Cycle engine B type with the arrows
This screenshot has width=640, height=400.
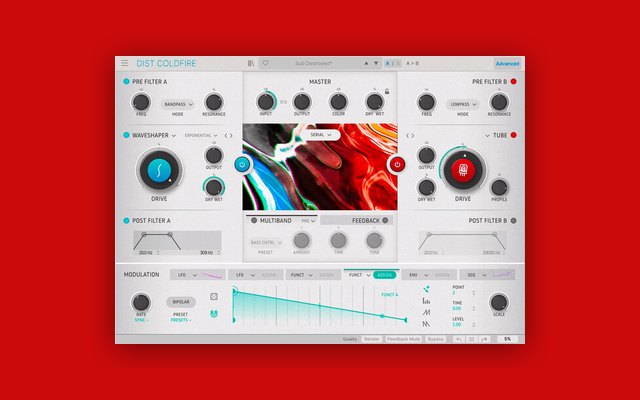[x=410, y=136]
